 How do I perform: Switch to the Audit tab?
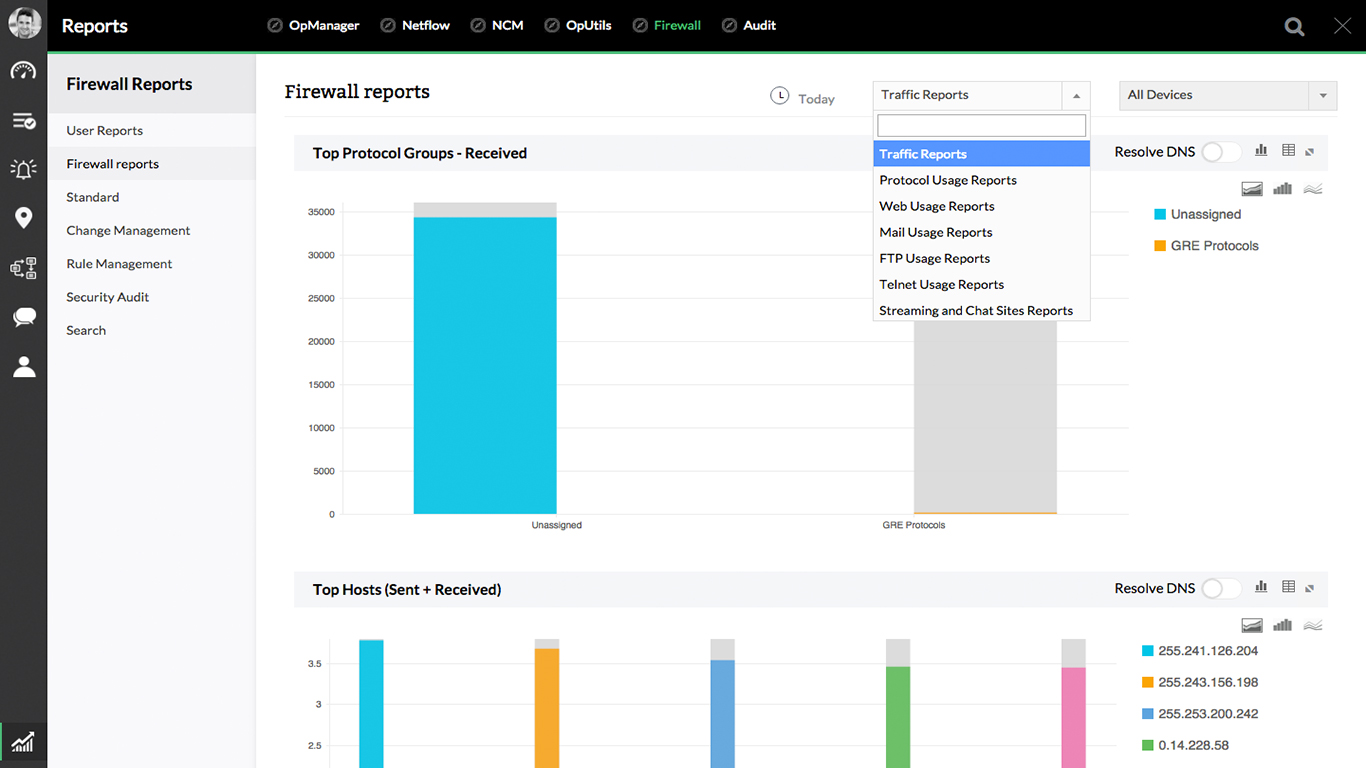[x=749, y=25]
